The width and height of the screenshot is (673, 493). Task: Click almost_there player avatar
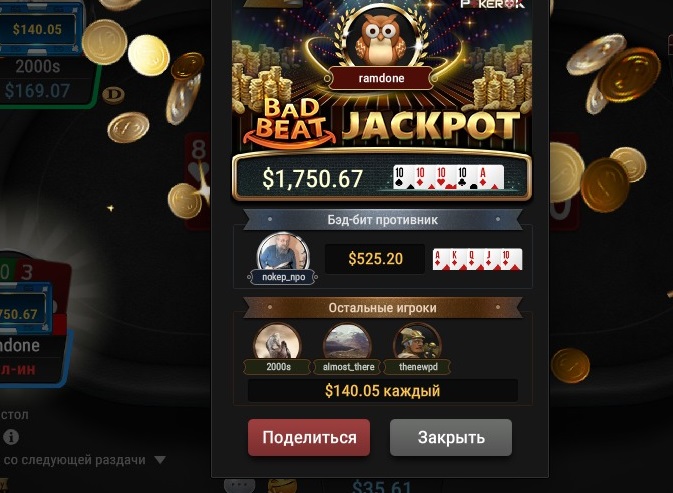347,342
